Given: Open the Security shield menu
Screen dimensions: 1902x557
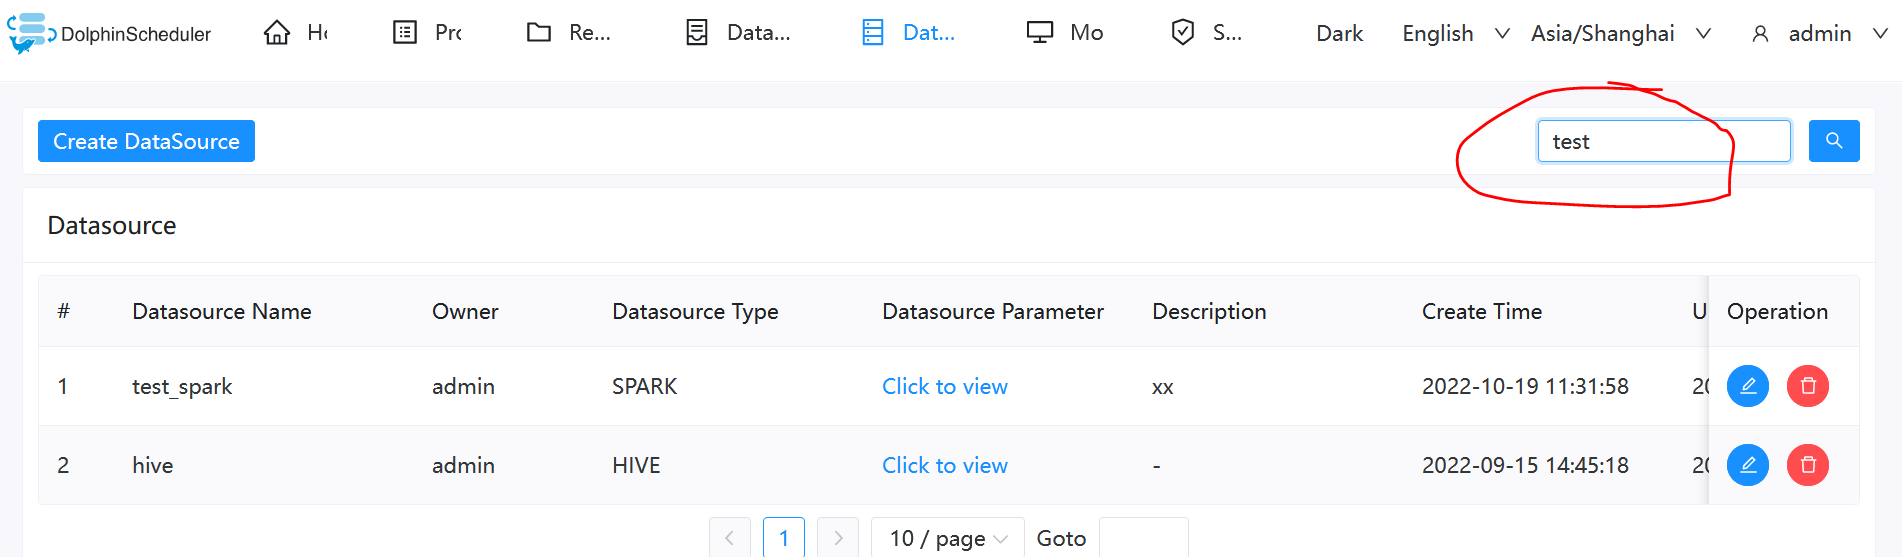Looking at the screenshot, I should (1183, 33).
